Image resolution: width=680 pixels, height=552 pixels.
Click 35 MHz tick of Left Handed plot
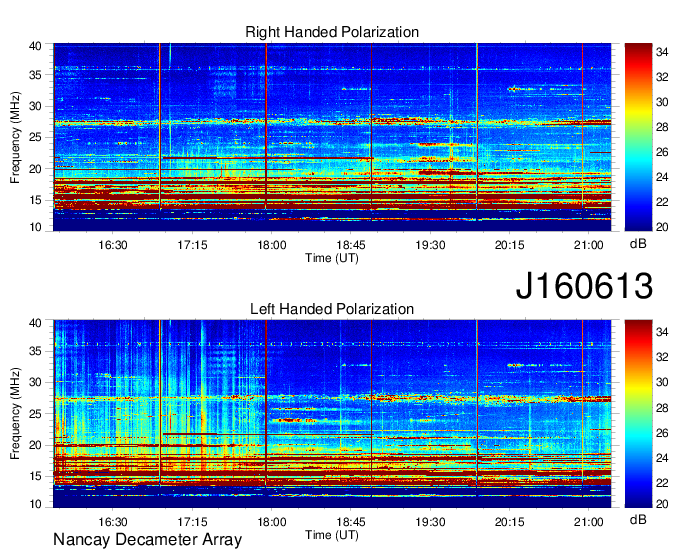35,352
